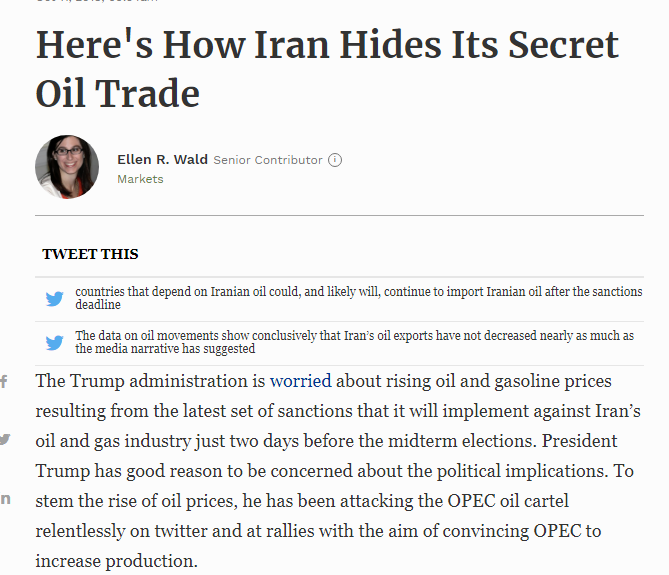Viewport: 669px width, 575px height.
Task: Click the first paragraph mentioning Trump administration
Action: tap(338, 471)
